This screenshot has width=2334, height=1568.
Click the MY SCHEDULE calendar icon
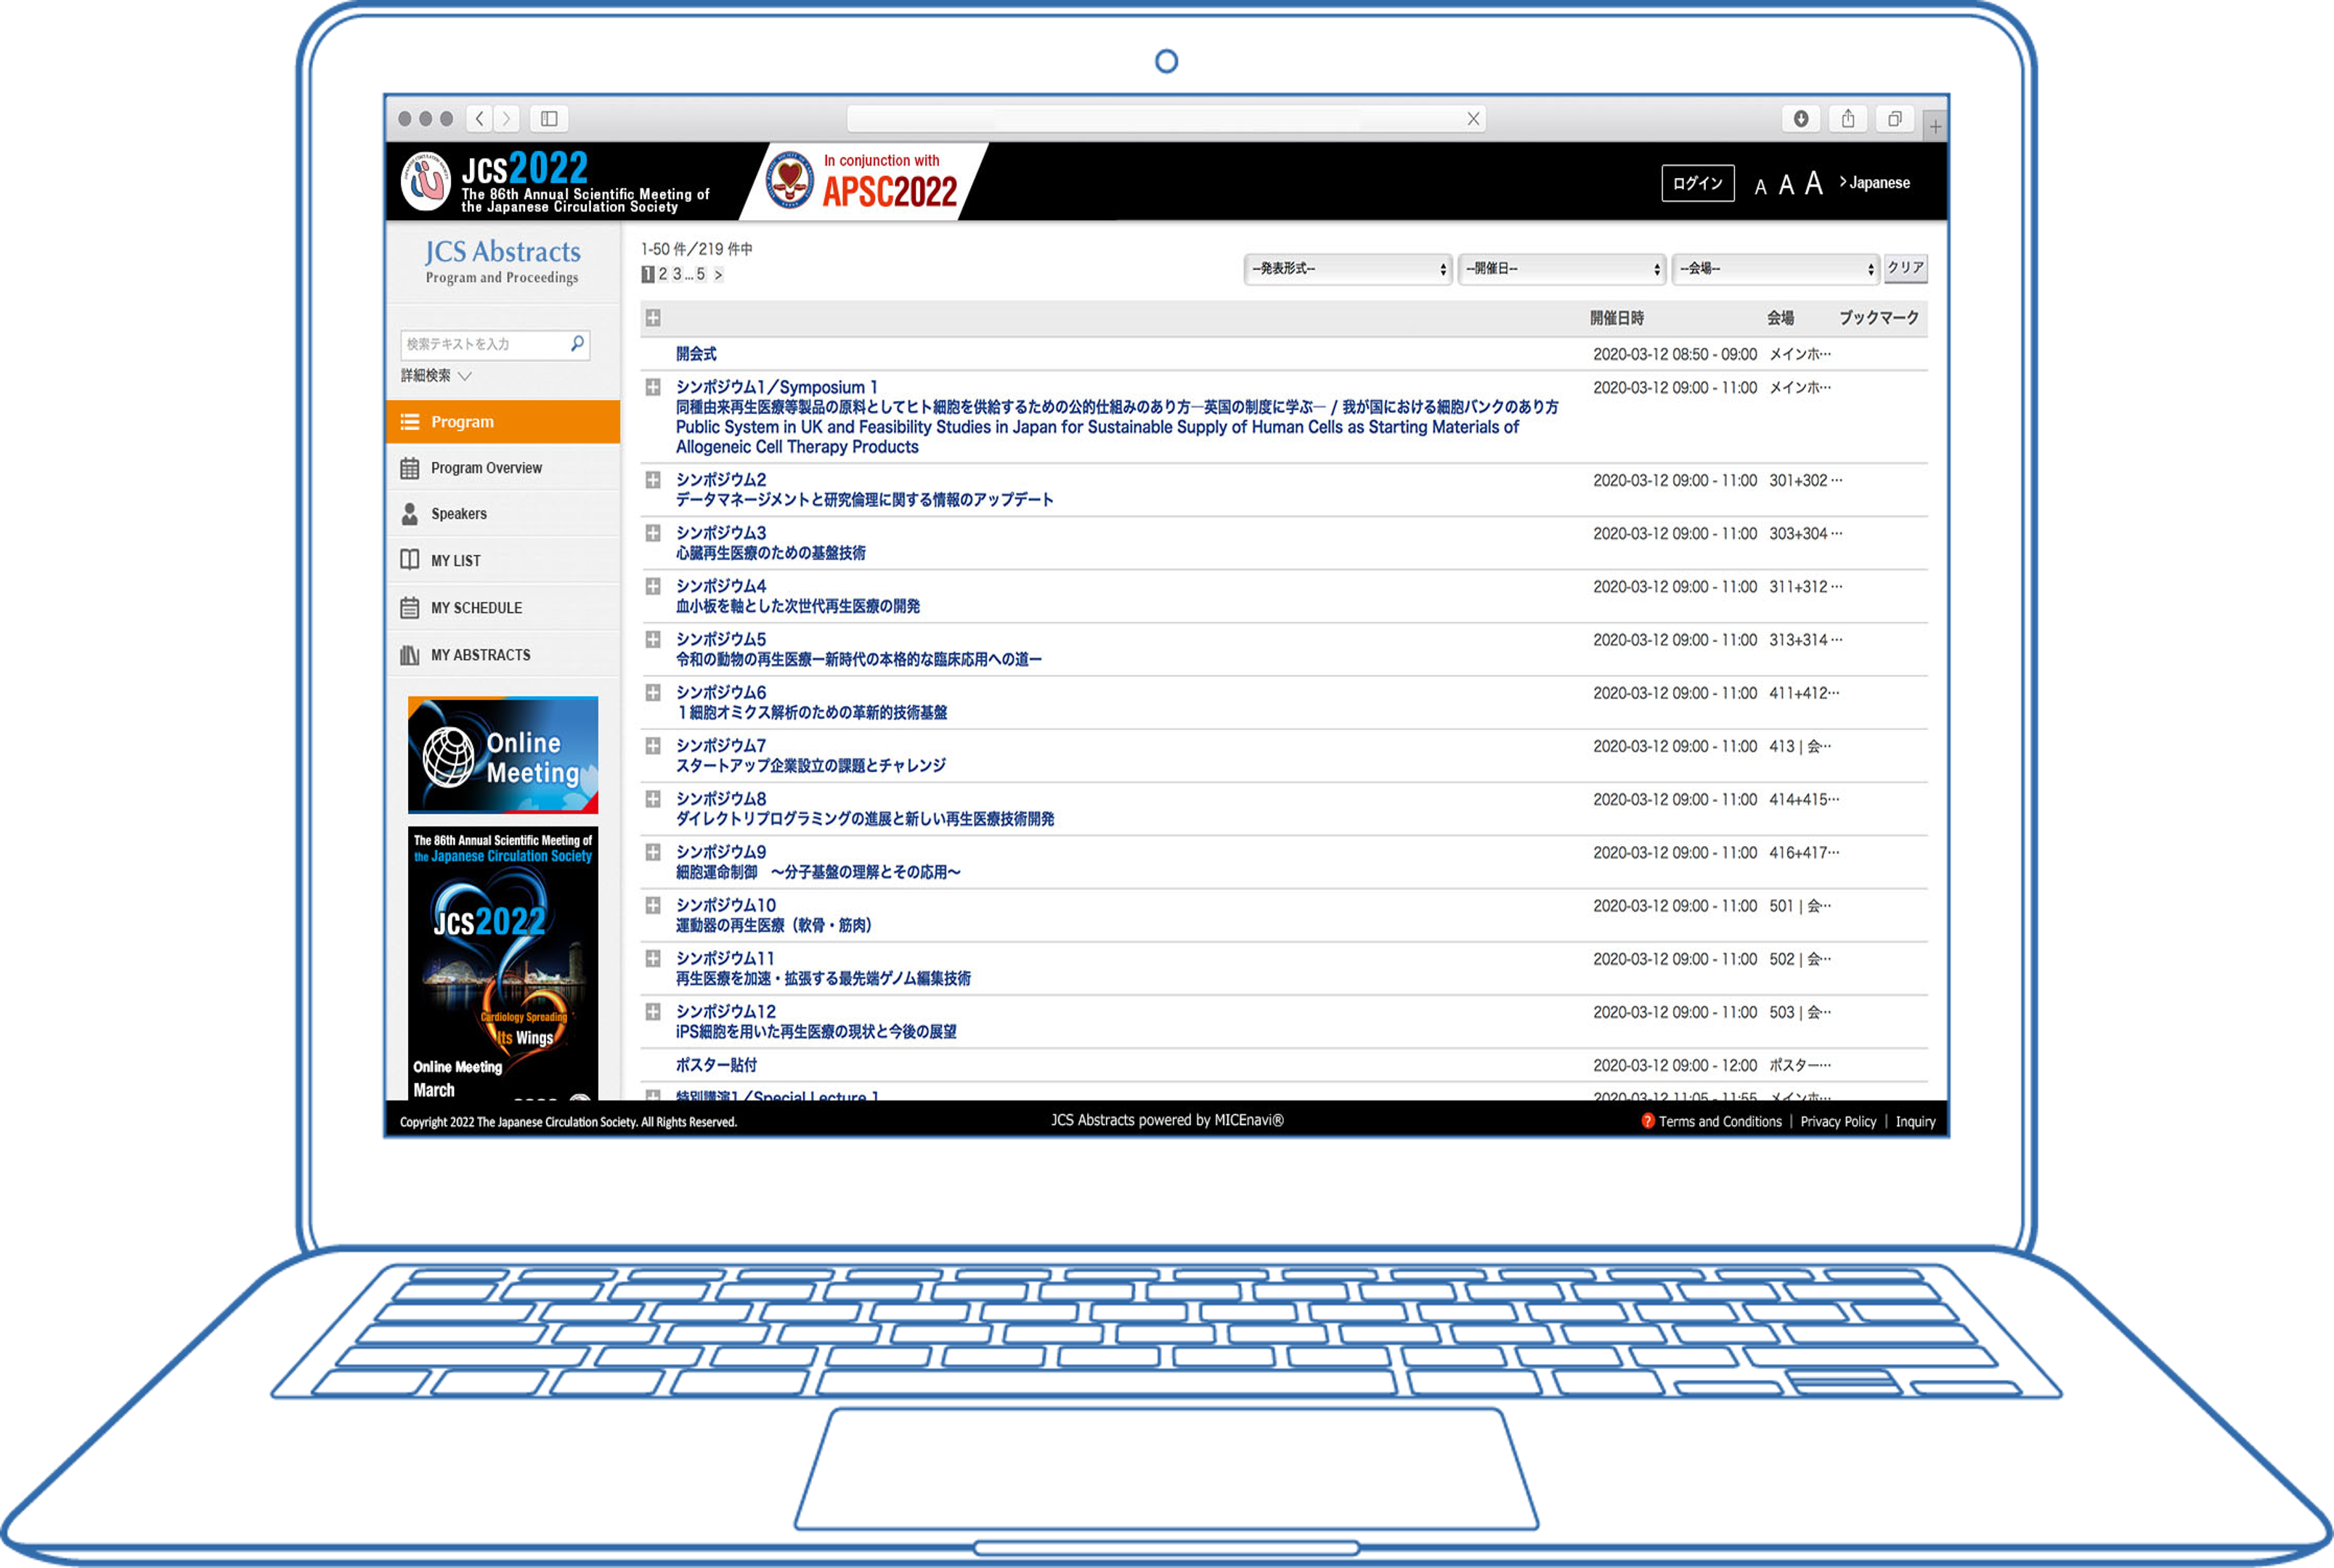coord(410,607)
